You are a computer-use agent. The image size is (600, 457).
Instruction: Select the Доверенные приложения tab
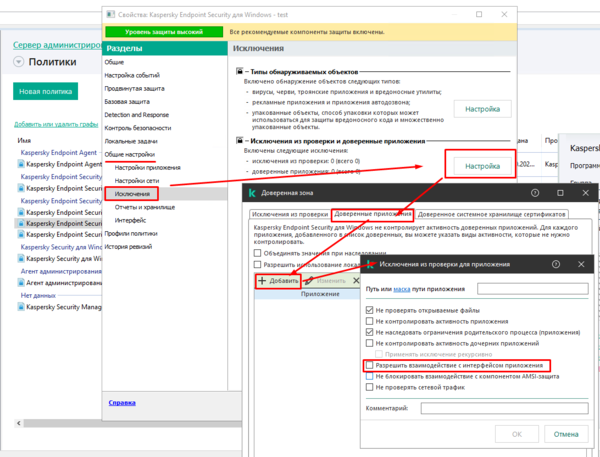pyautogui.click(x=372, y=214)
